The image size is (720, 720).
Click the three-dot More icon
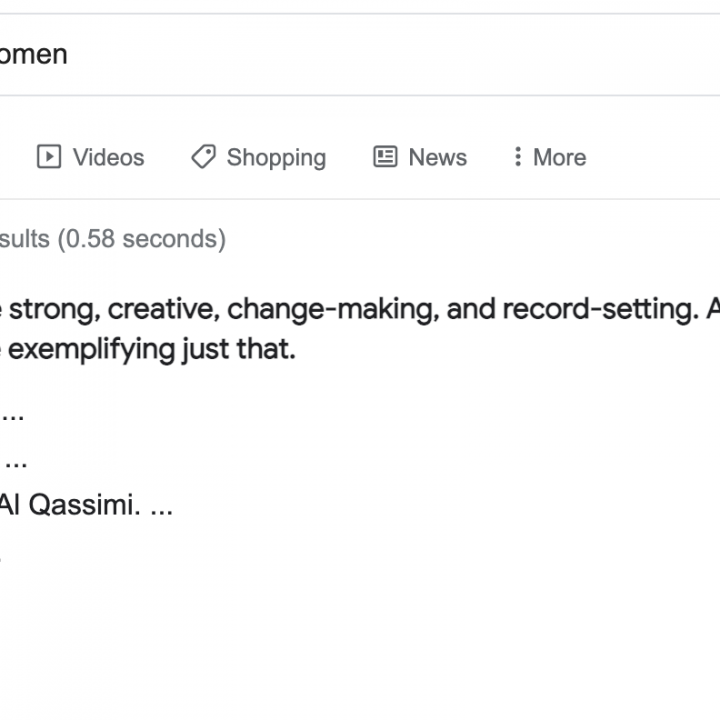coord(517,157)
